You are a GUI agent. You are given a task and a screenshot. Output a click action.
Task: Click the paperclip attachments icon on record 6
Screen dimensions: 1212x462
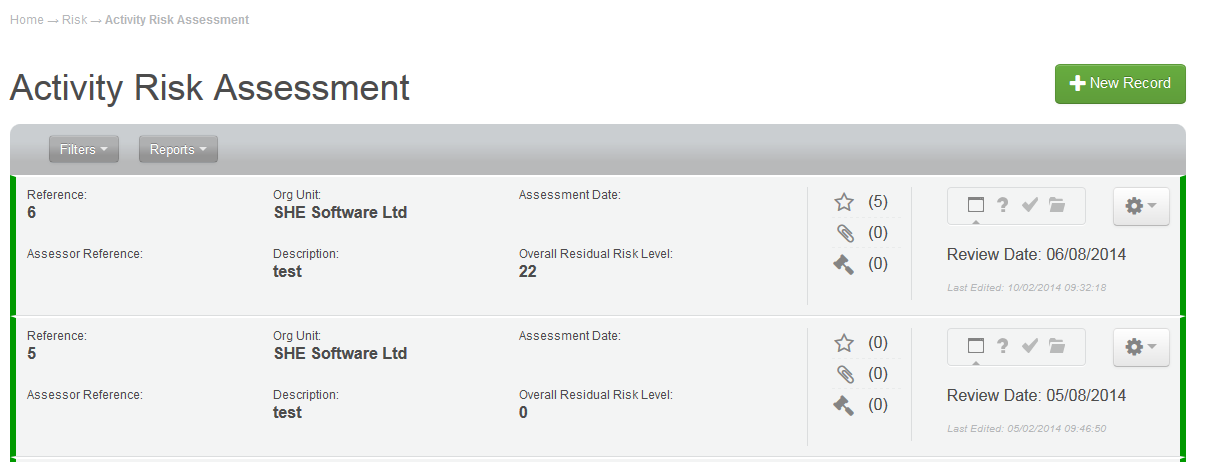pyautogui.click(x=844, y=233)
